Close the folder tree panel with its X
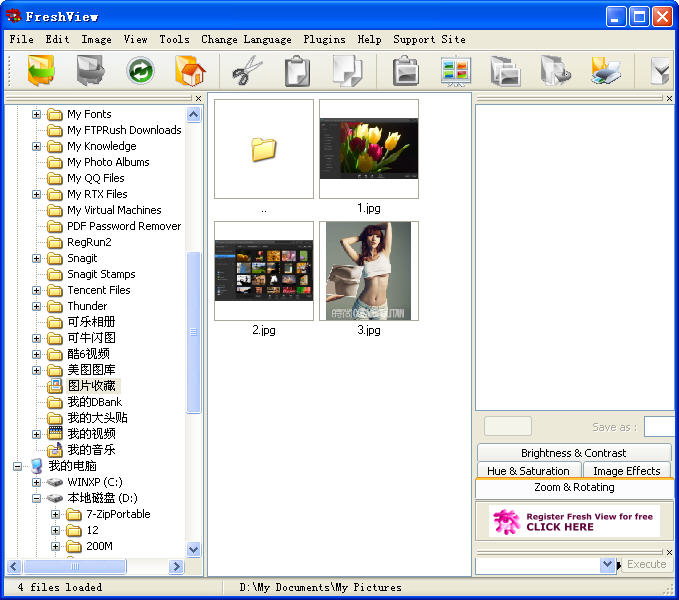This screenshot has height=600, width=679. point(198,98)
